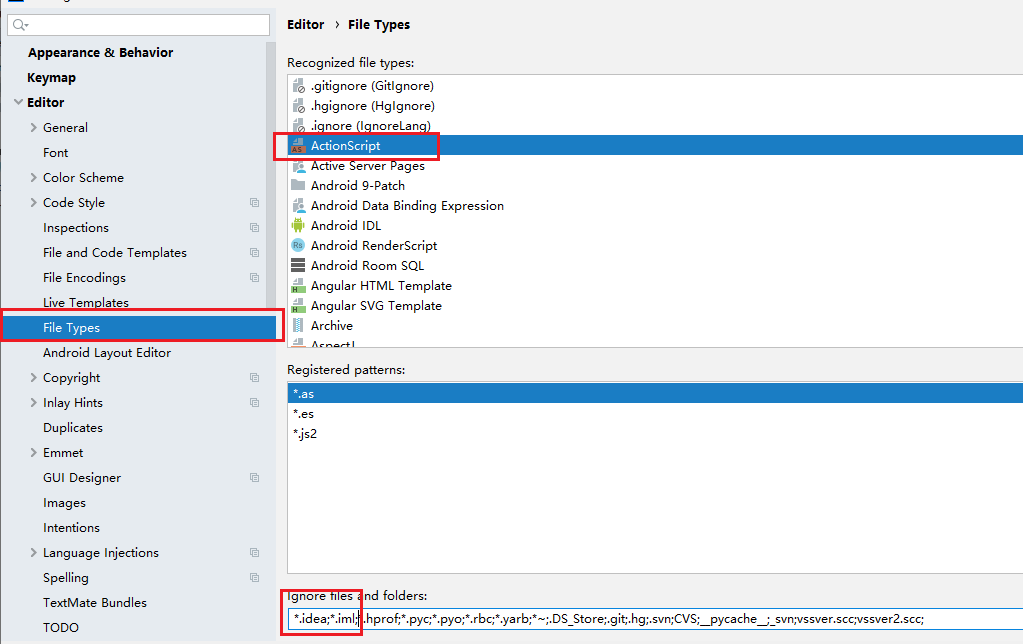Click the search magnifier icon in settings
Viewport: 1023px width, 644px height.
tap(20, 25)
